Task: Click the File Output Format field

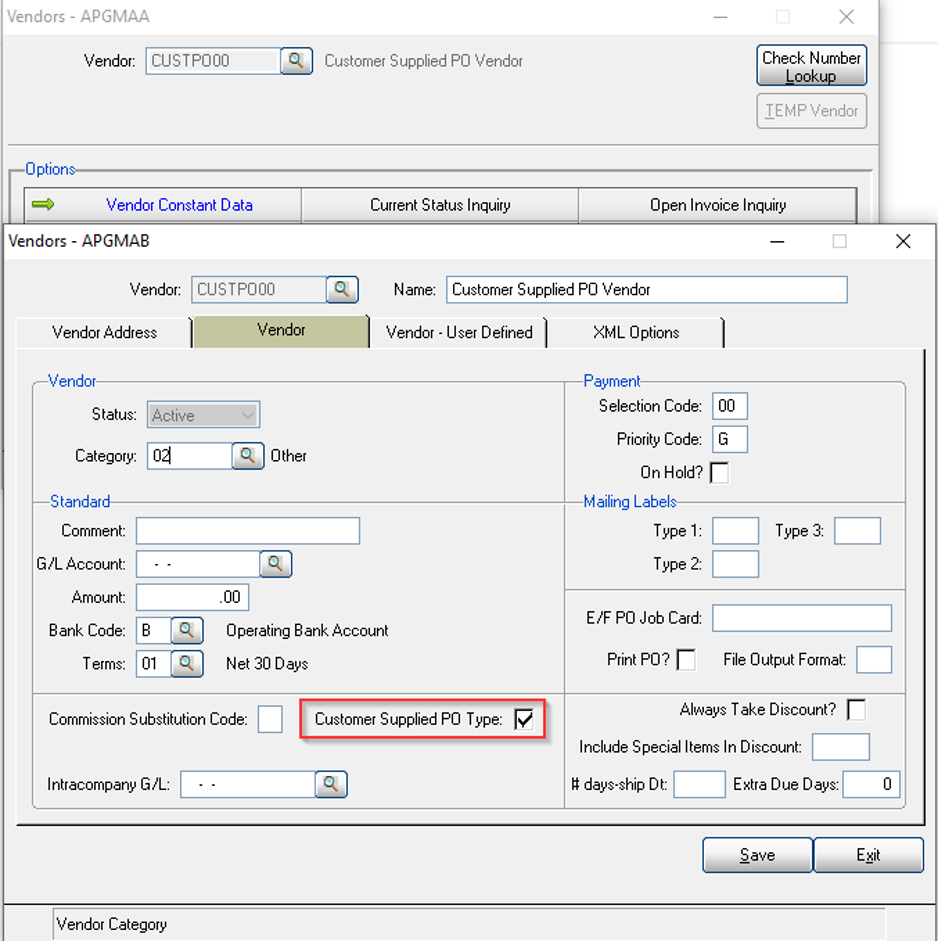Action: tap(874, 660)
